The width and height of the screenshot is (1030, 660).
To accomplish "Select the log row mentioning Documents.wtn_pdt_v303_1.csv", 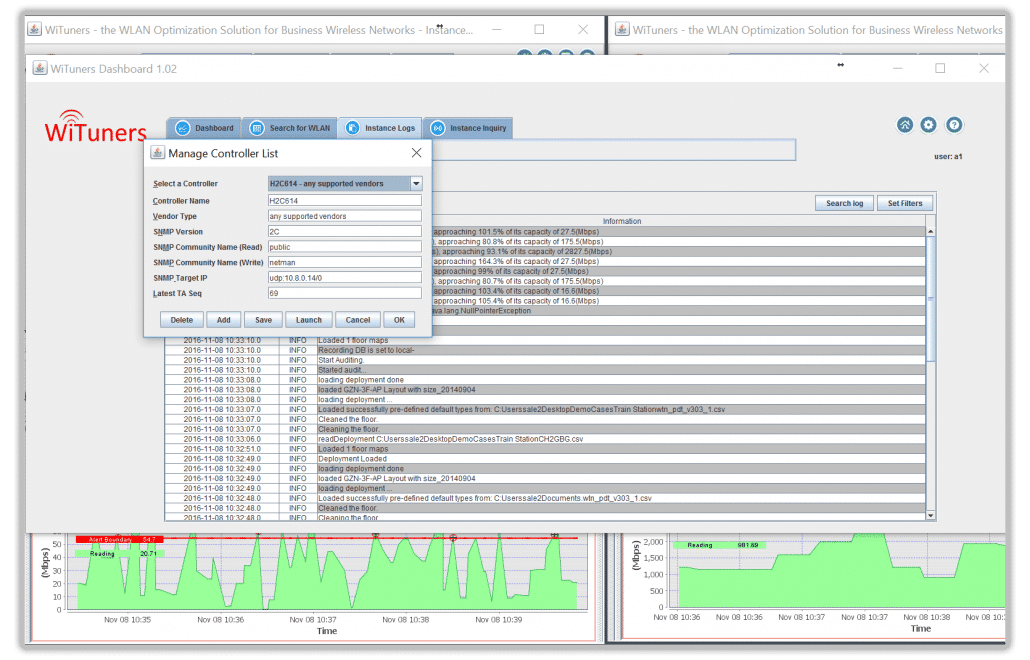I will click(545, 498).
